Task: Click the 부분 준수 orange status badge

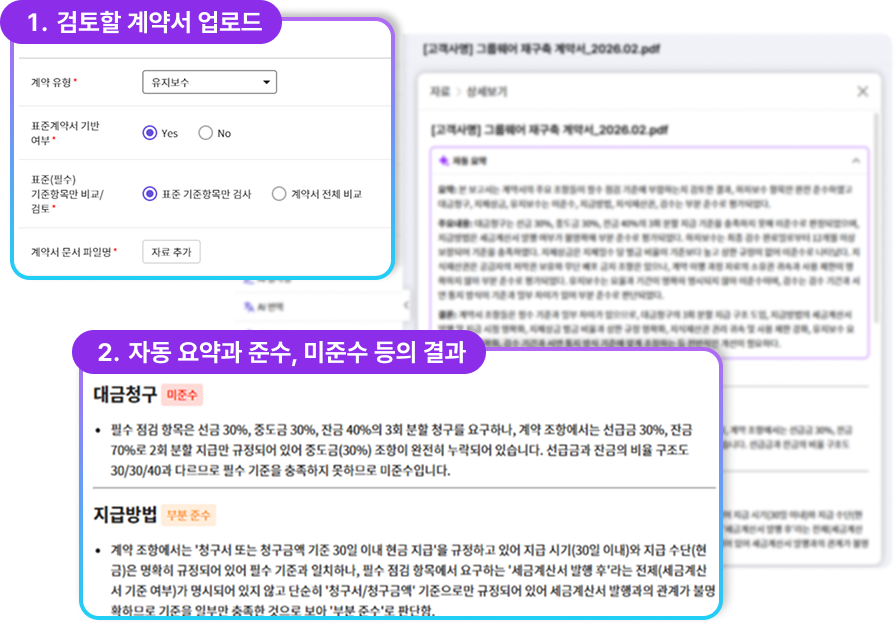Action: pos(190,516)
